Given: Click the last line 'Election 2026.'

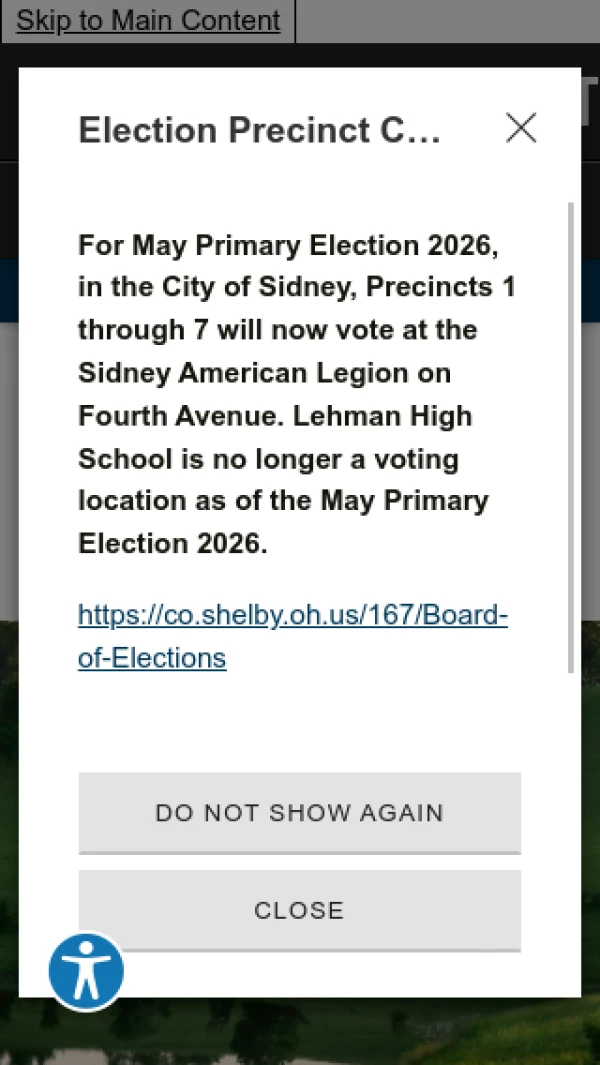Looking at the screenshot, I should pos(173,543).
